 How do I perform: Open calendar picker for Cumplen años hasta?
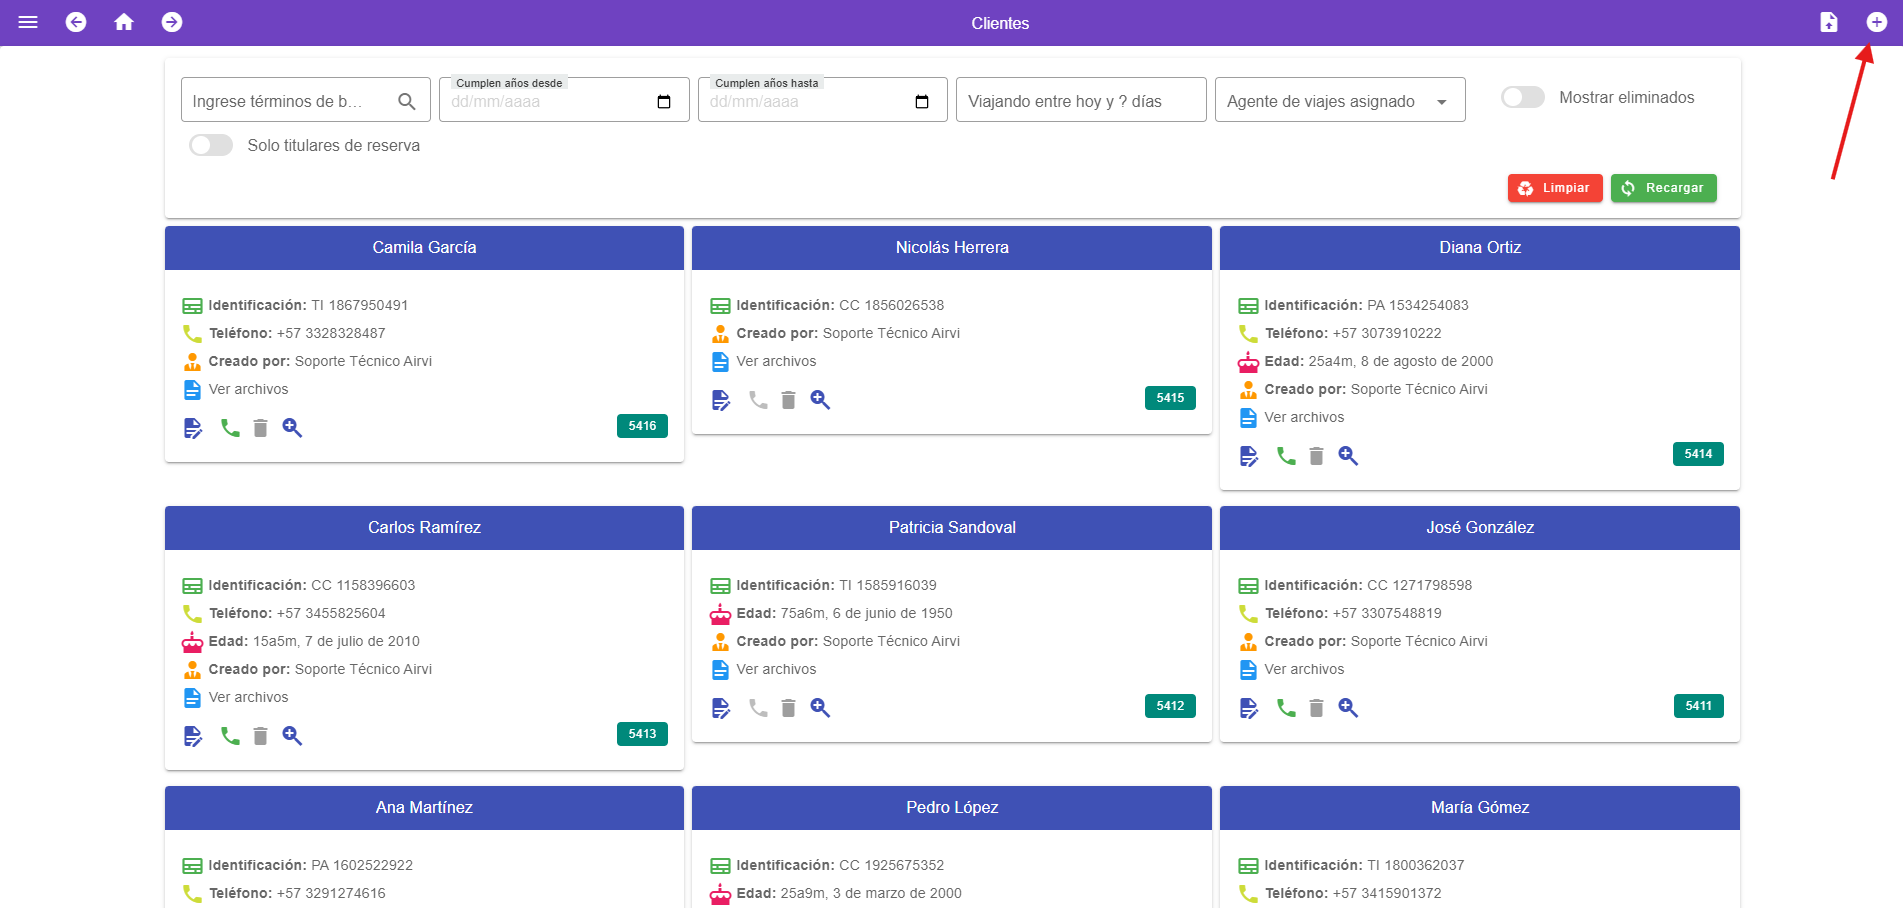[x=922, y=102]
